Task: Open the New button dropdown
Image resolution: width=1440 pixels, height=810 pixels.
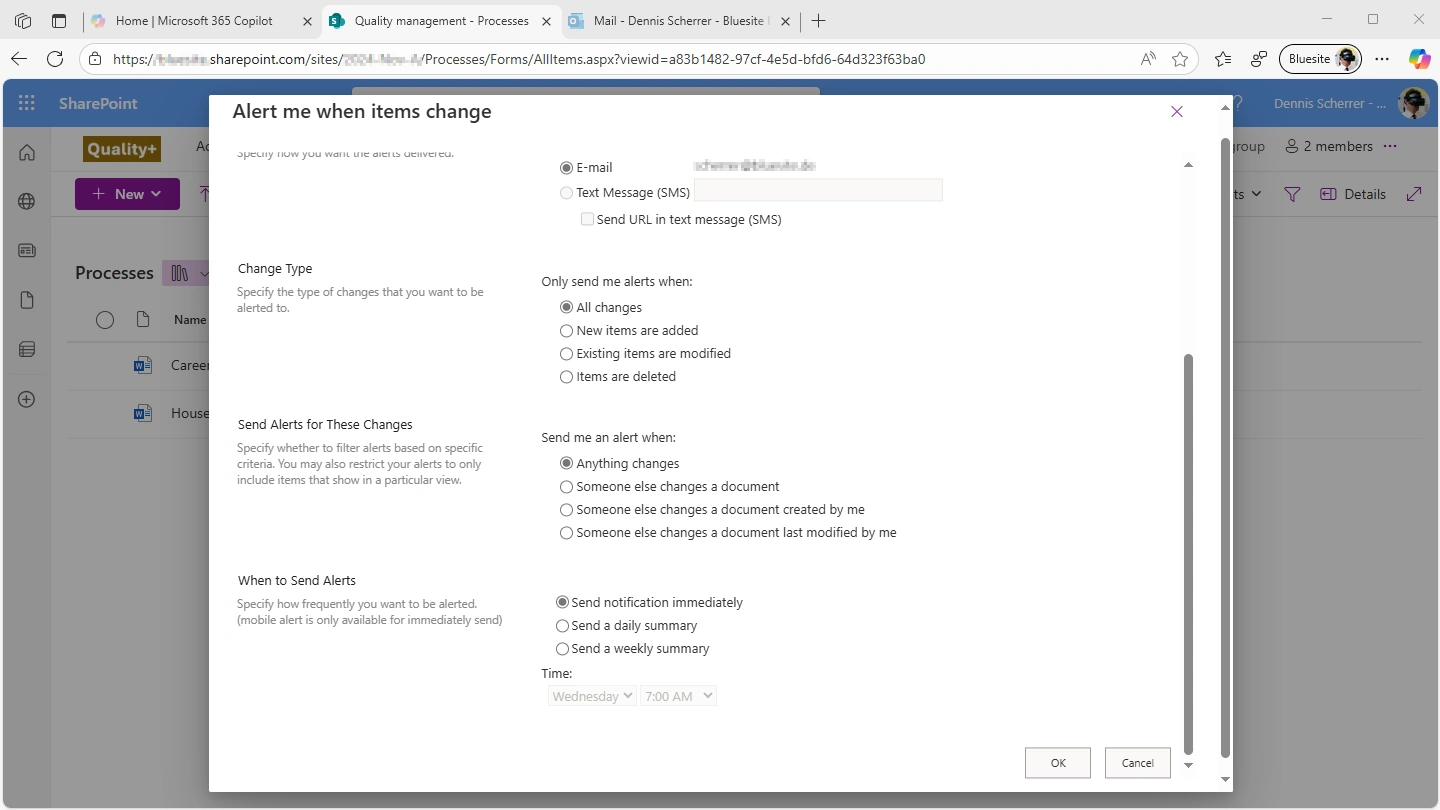Action: (127, 194)
